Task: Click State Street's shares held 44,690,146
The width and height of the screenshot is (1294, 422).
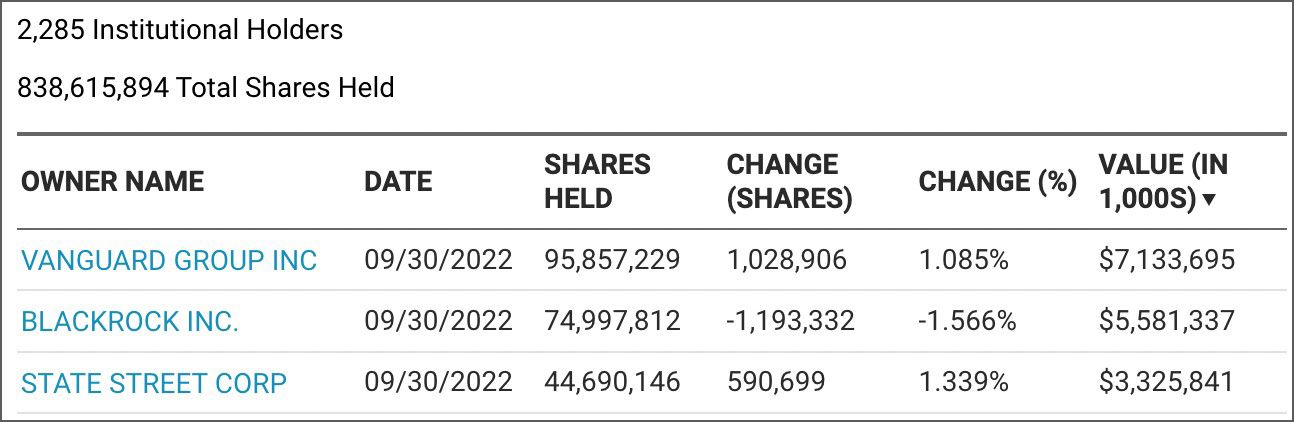Action: [x=612, y=383]
